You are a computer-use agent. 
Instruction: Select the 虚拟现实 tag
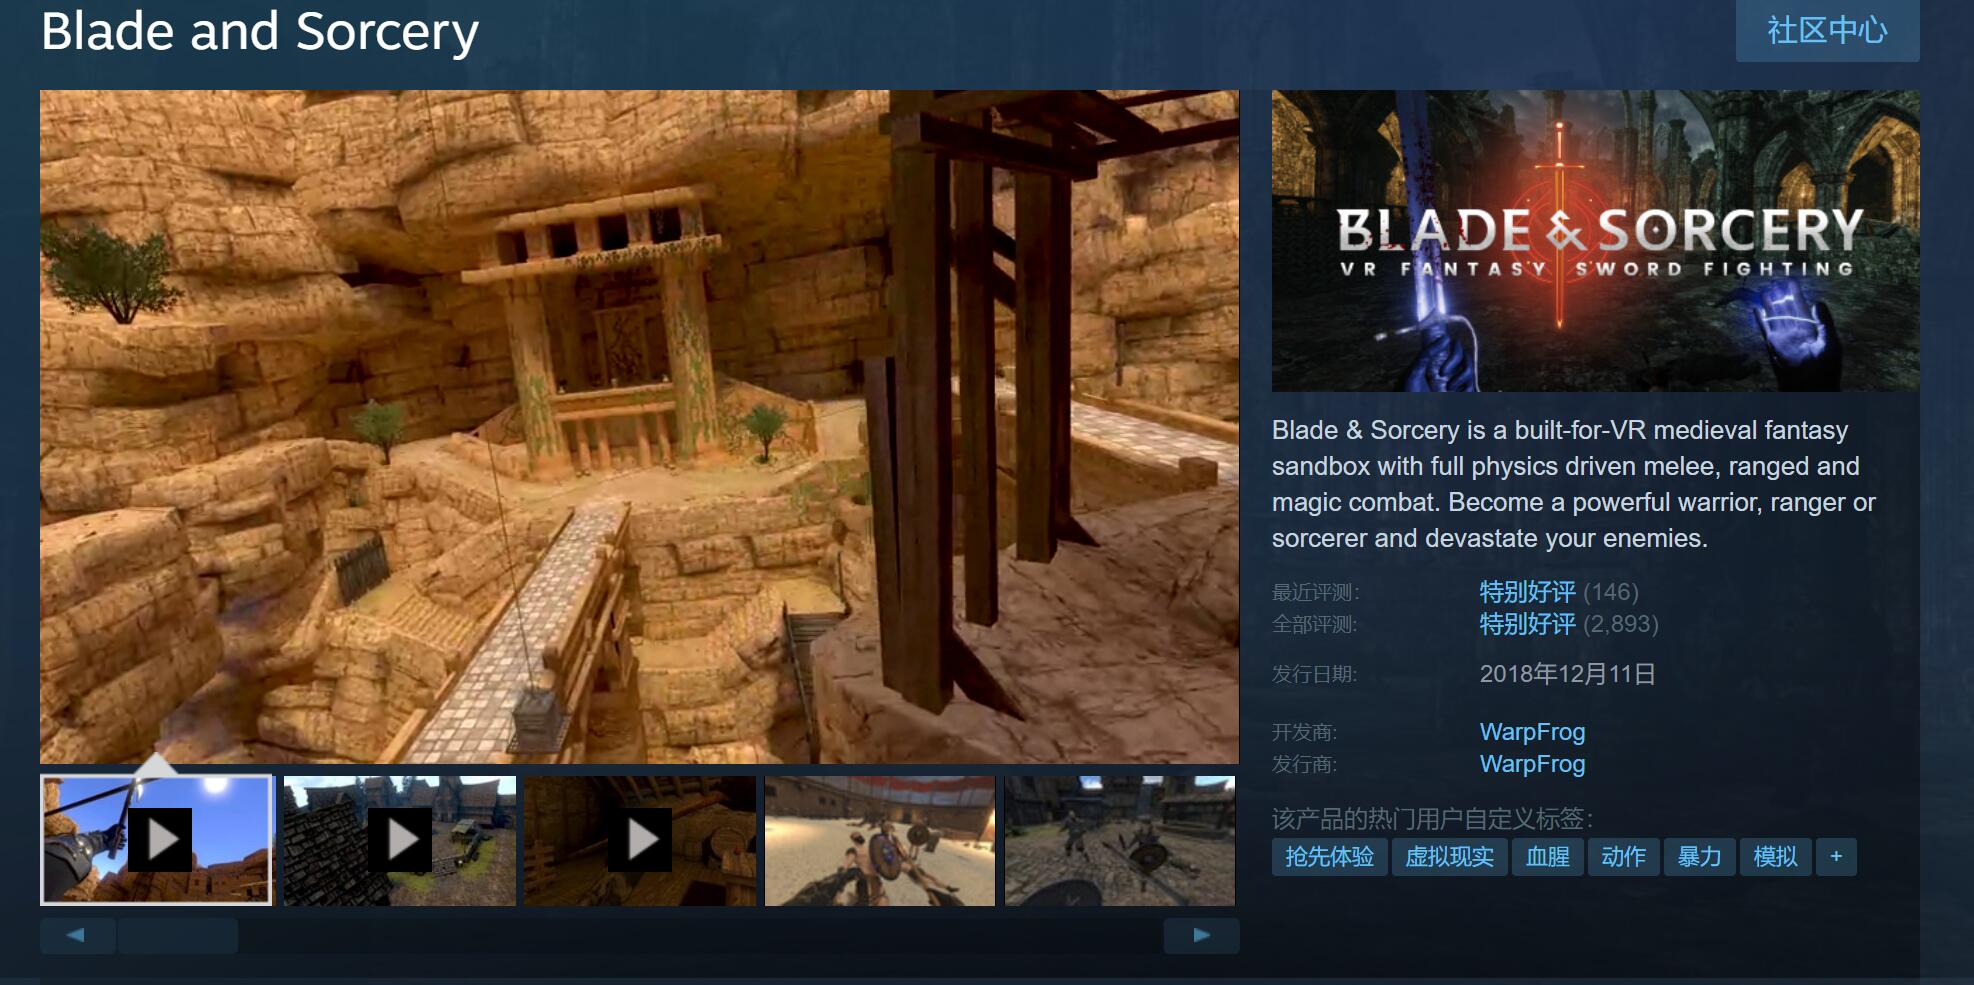click(1449, 857)
